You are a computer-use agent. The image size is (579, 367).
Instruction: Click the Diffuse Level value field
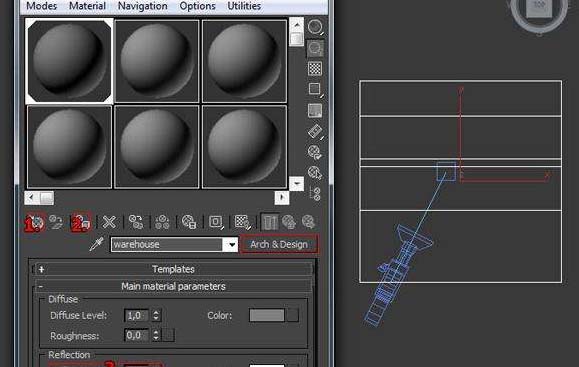pyautogui.click(x=136, y=315)
